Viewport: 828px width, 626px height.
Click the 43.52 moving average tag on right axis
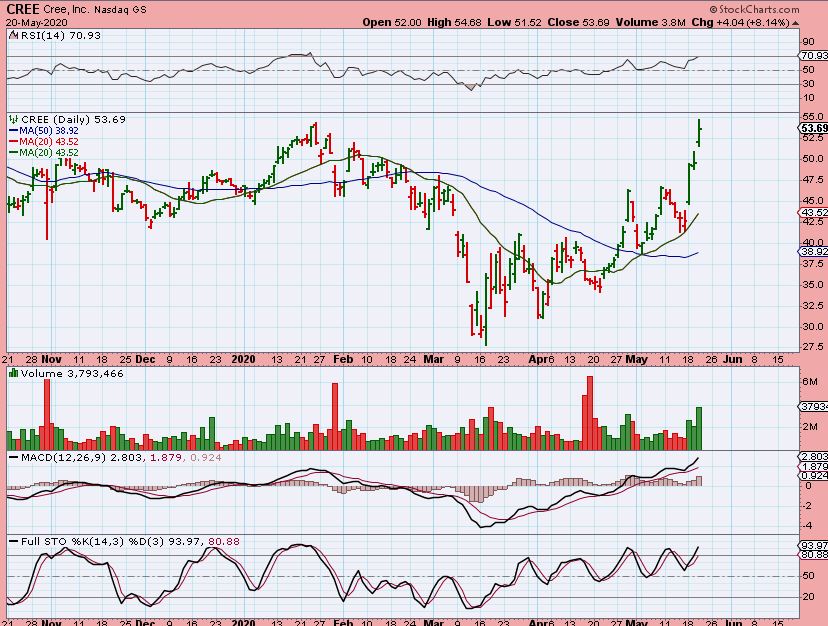(x=814, y=212)
